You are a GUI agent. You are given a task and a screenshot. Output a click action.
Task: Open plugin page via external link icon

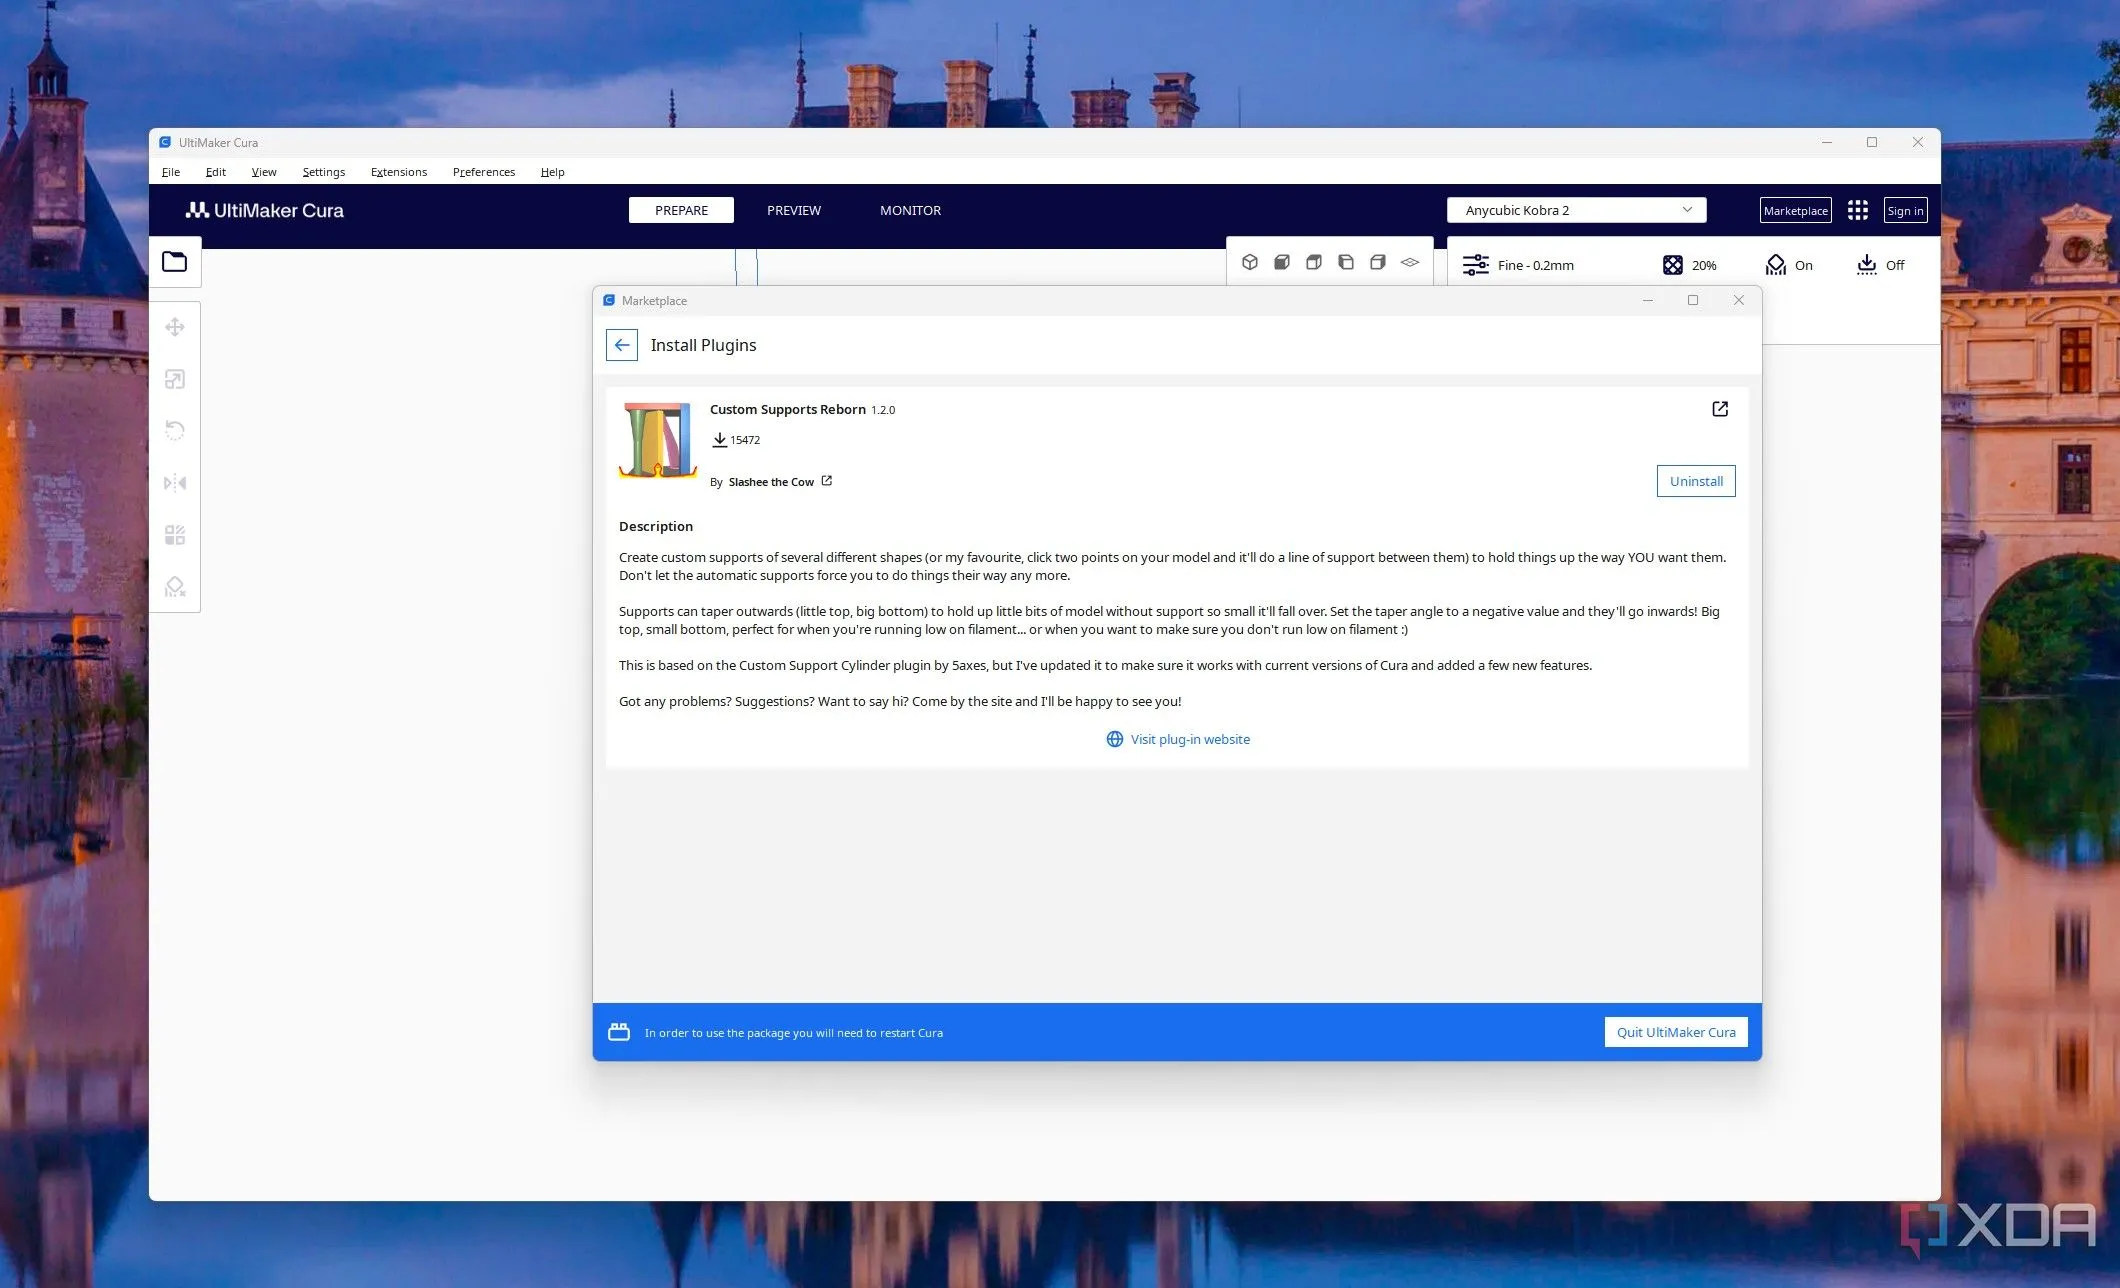pos(1720,409)
